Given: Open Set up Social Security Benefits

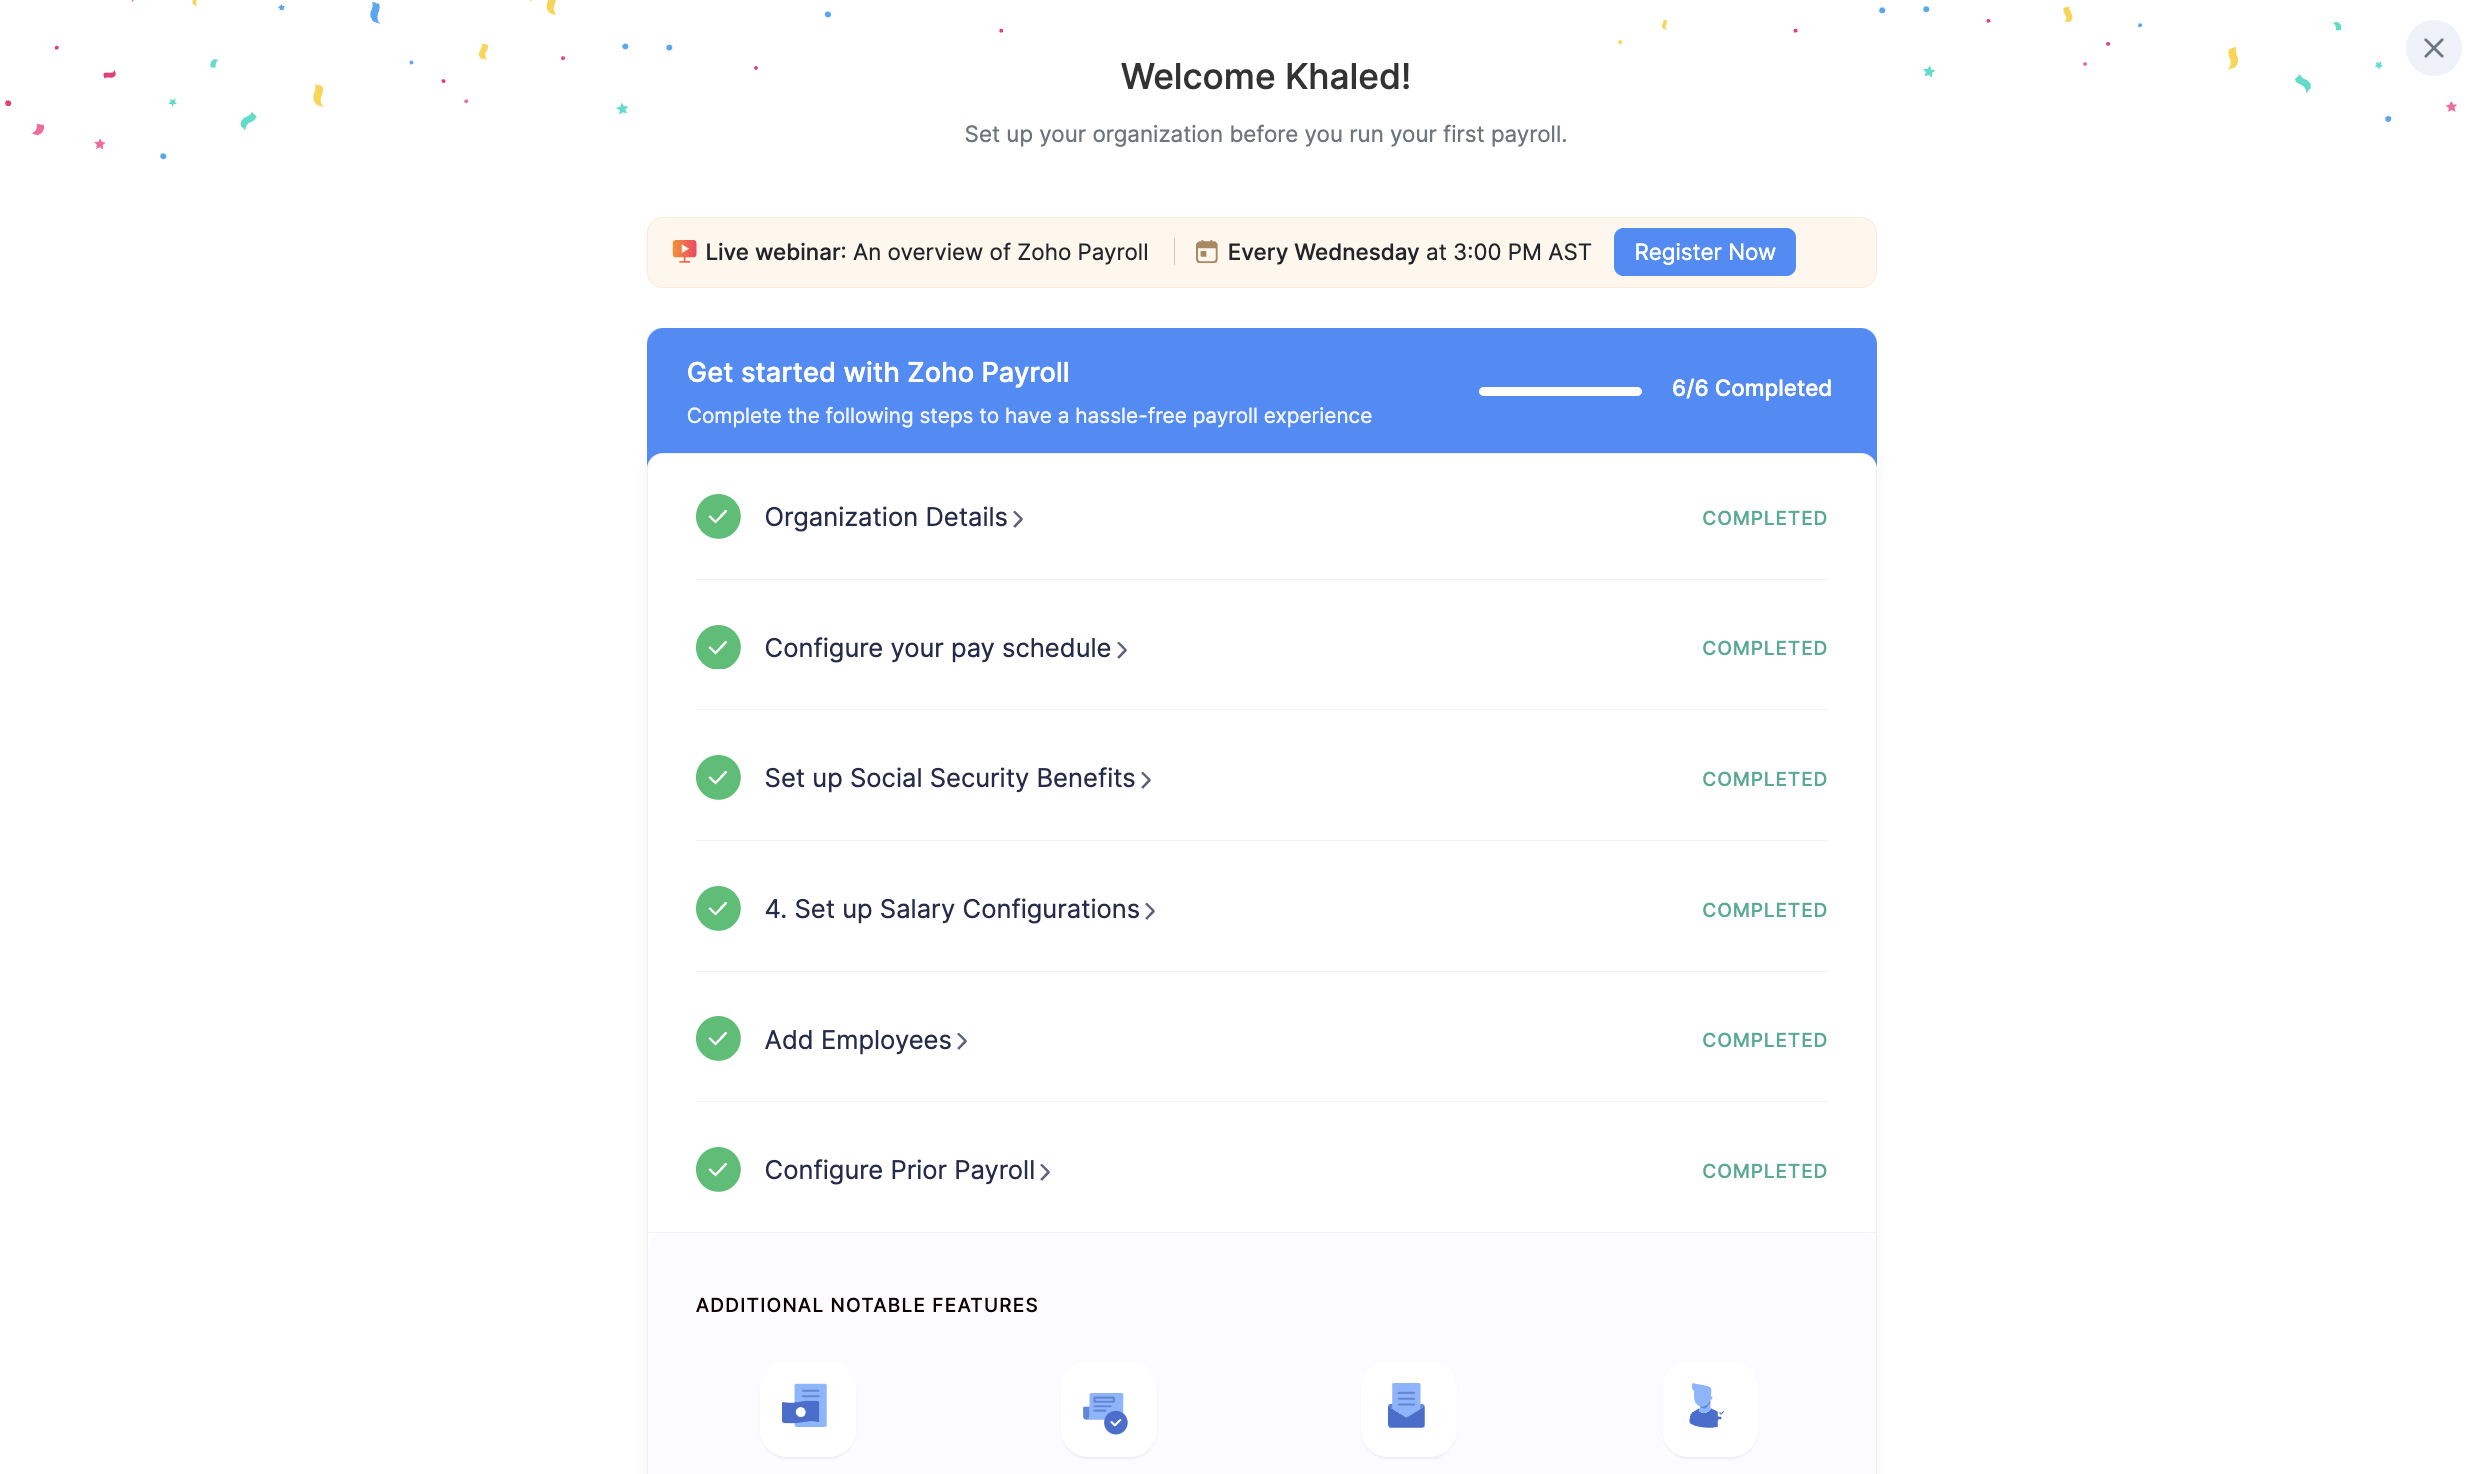Looking at the screenshot, I should pos(949,778).
